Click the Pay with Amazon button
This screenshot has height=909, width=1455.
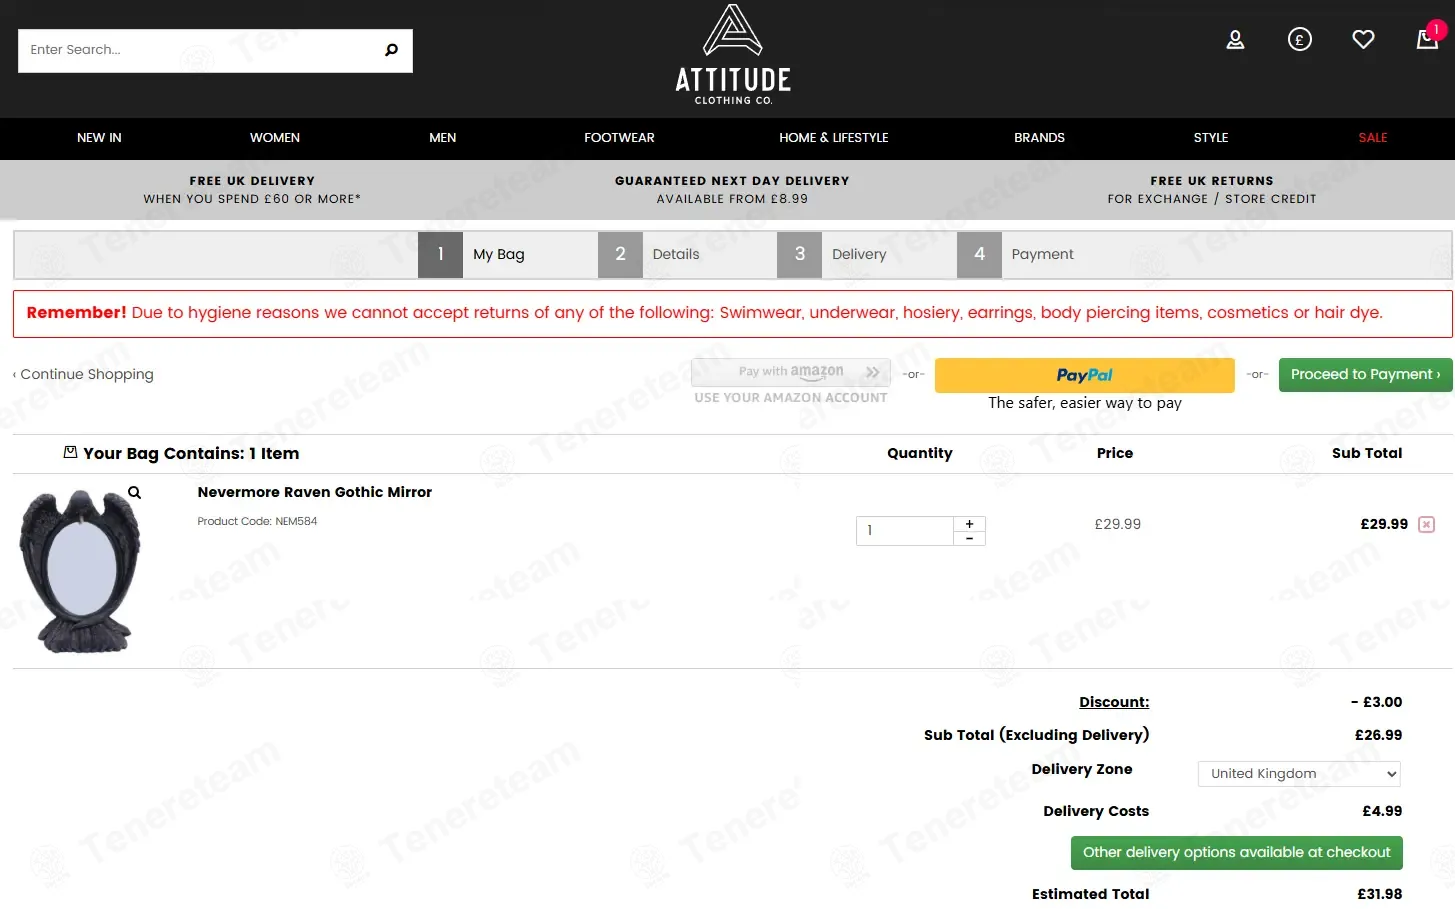(791, 372)
